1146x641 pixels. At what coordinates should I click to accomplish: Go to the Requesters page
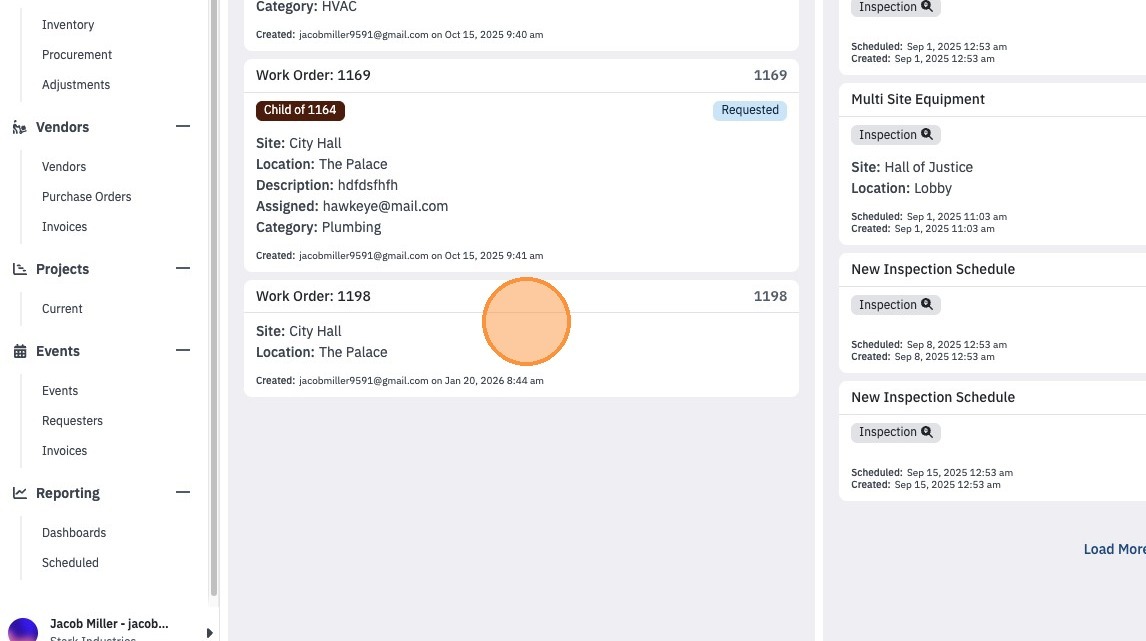coord(72,421)
